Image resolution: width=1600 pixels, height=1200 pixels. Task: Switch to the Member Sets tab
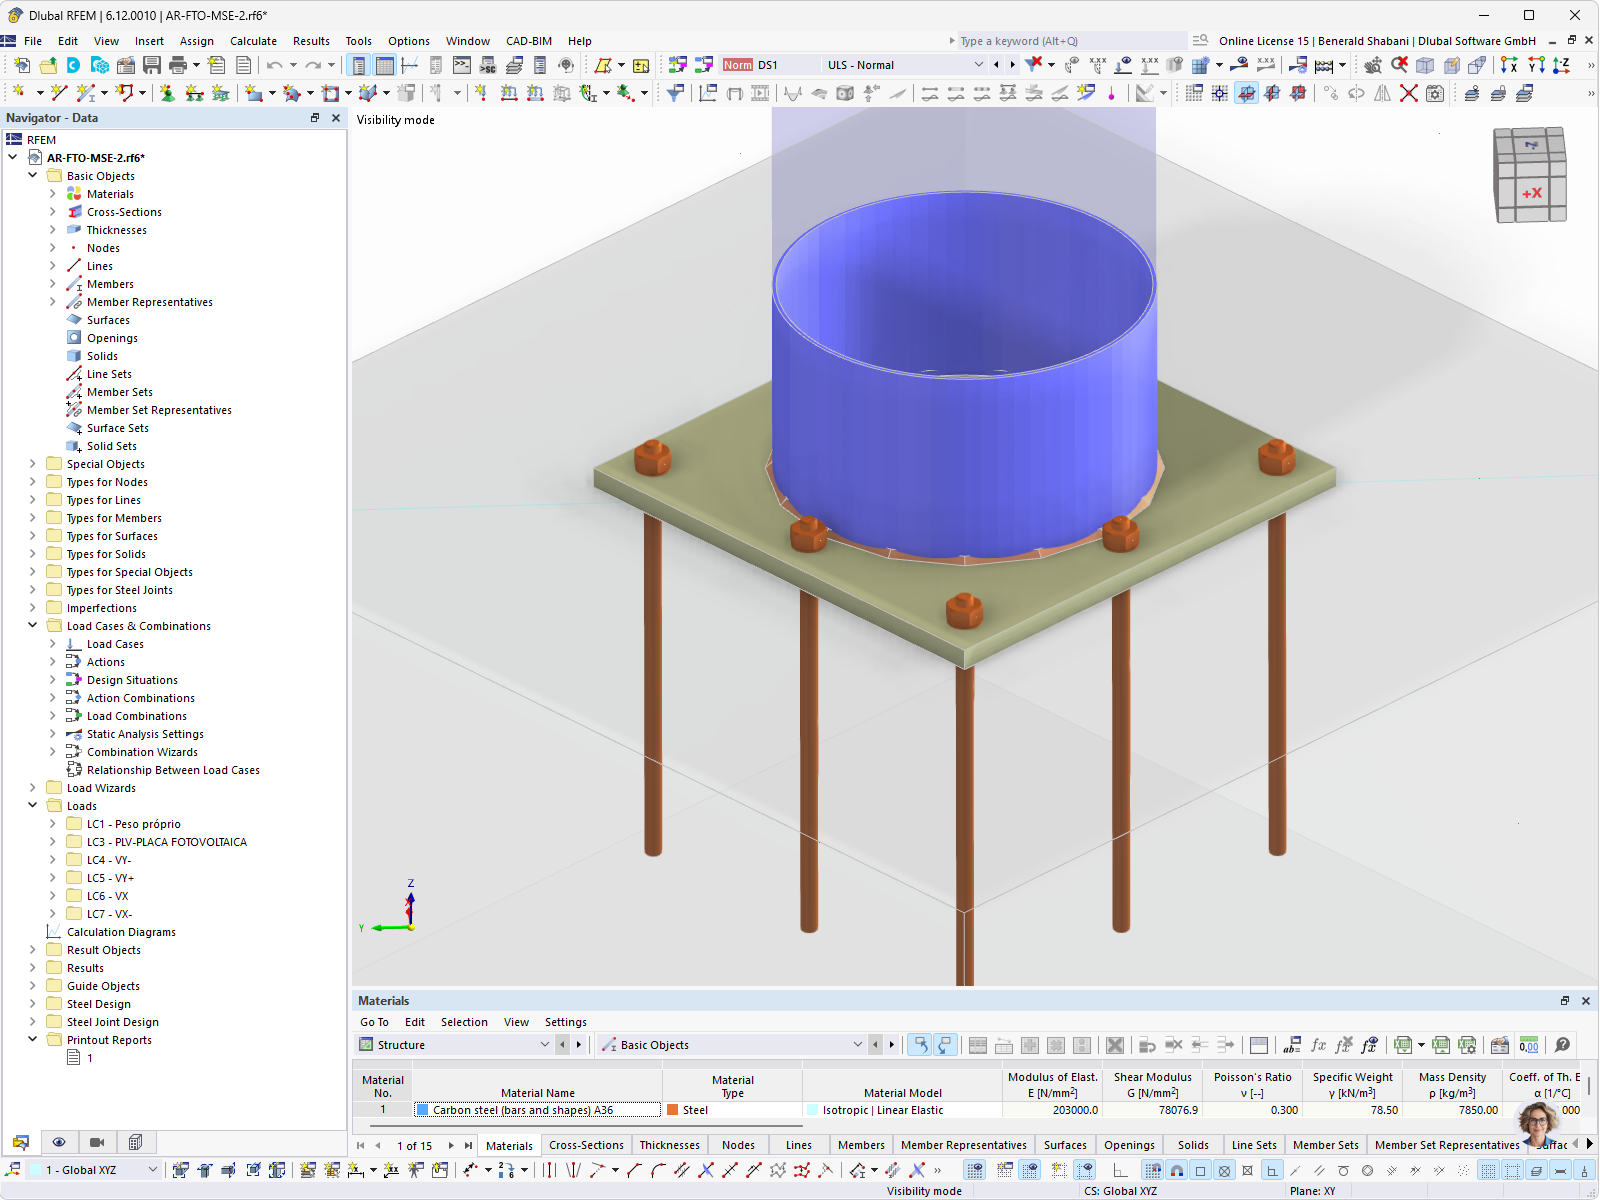click(x=1325, y=1145)
